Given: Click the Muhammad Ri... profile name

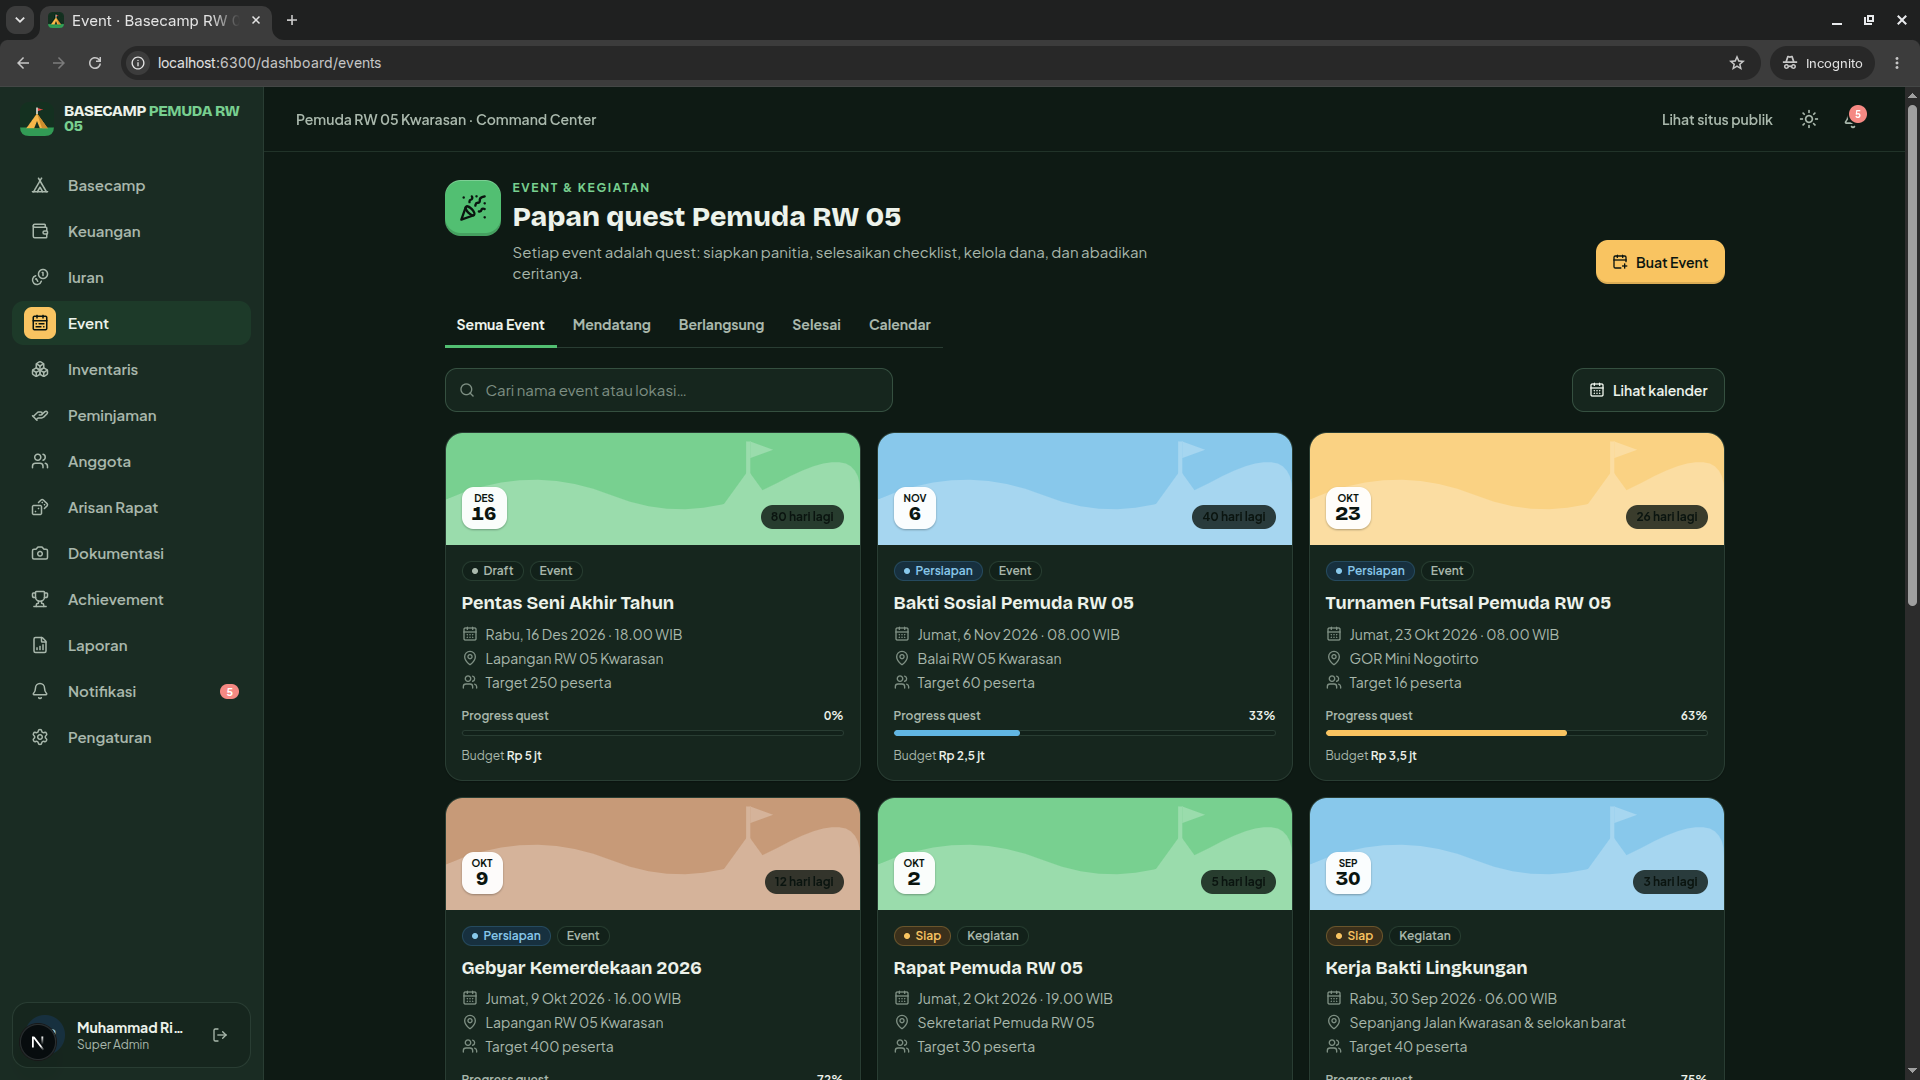Looking at the screenshot, I should (x=130, y=1028).
